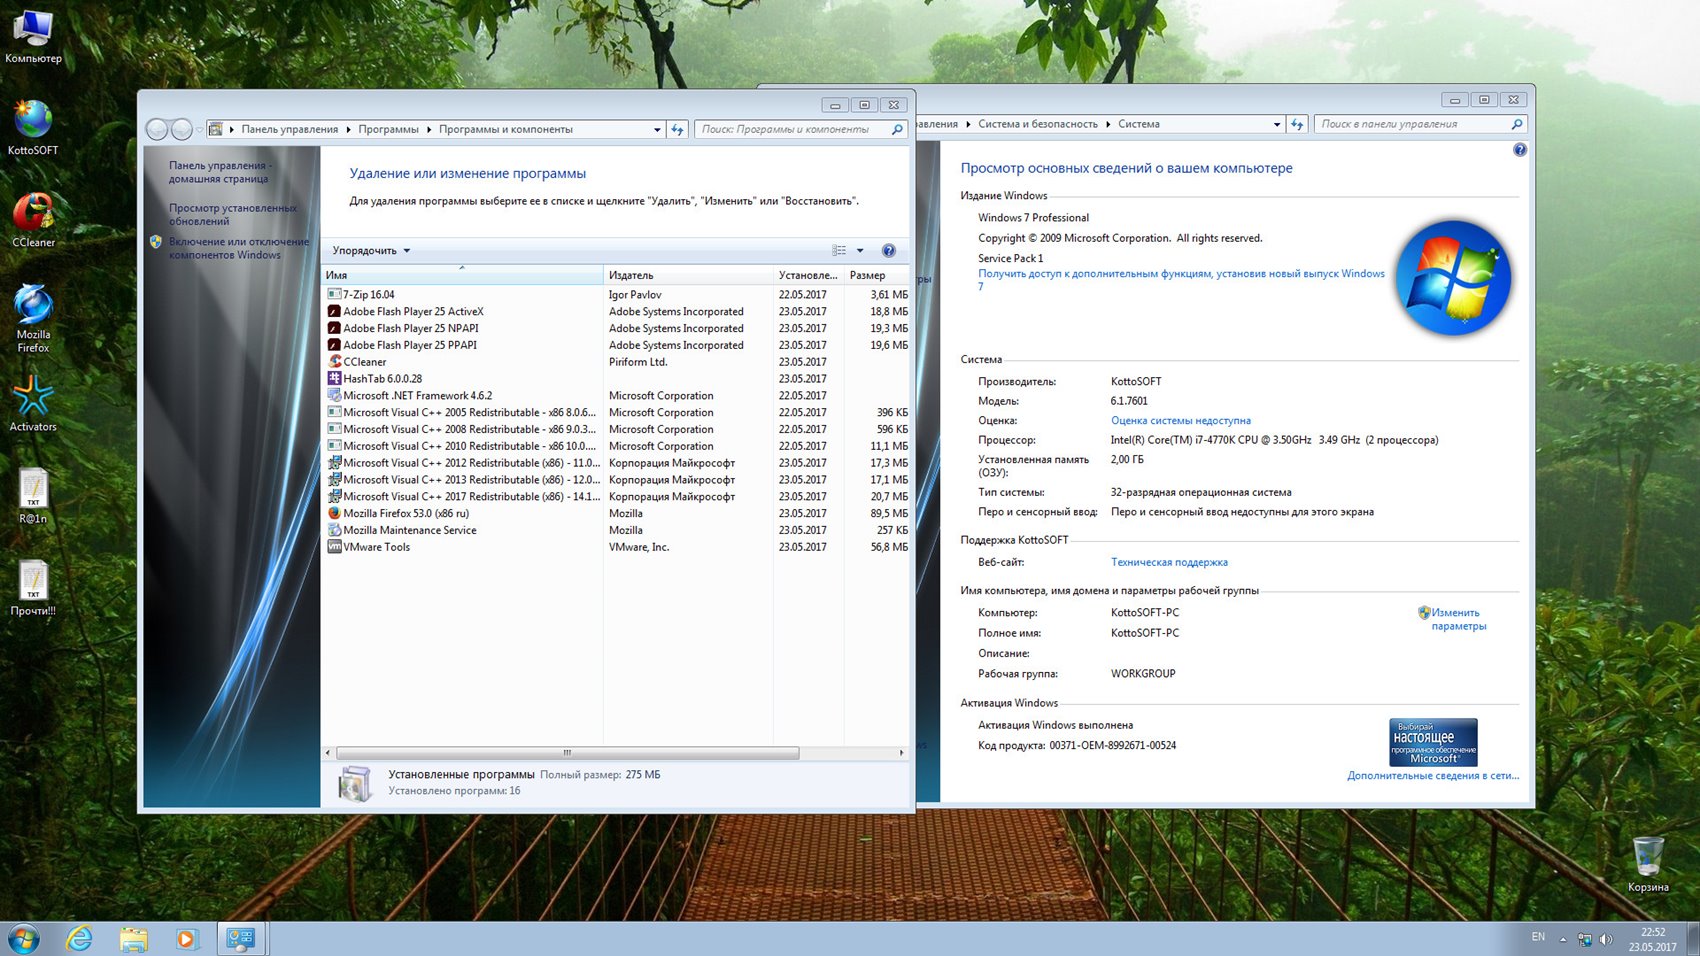The width and height of the screenshot is (1700, 956).
Task: Click the Windows Start button
Action: pyautogui.click(x=24, y=939)
